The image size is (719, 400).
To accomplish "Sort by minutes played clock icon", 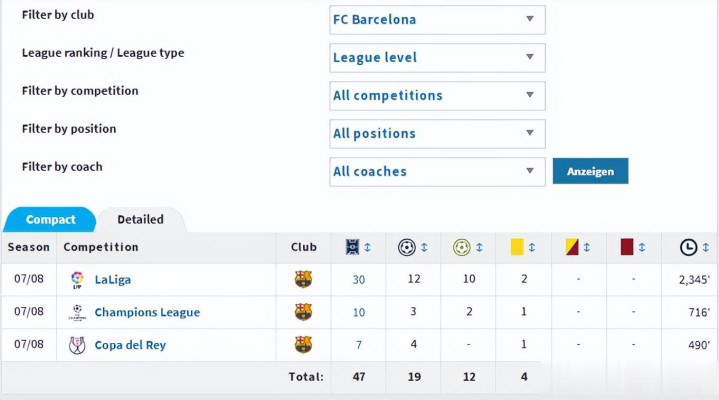I will 688,247.
